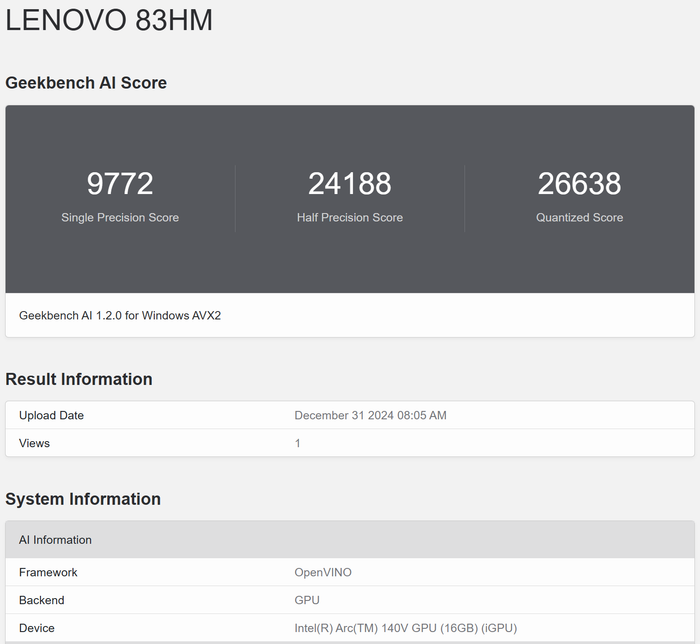The width and height of the screenshot is (700, 644).
Task: Click the OpenVINO framework value
Action: [323, 572]
